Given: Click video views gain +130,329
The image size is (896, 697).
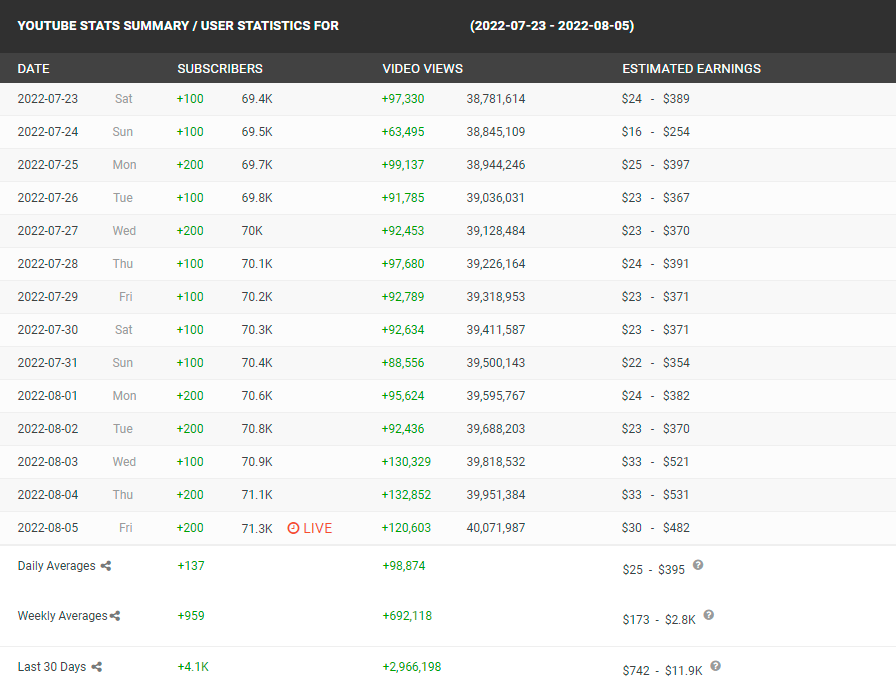Looking at the screenshot, I should click(x=406, y=462).
